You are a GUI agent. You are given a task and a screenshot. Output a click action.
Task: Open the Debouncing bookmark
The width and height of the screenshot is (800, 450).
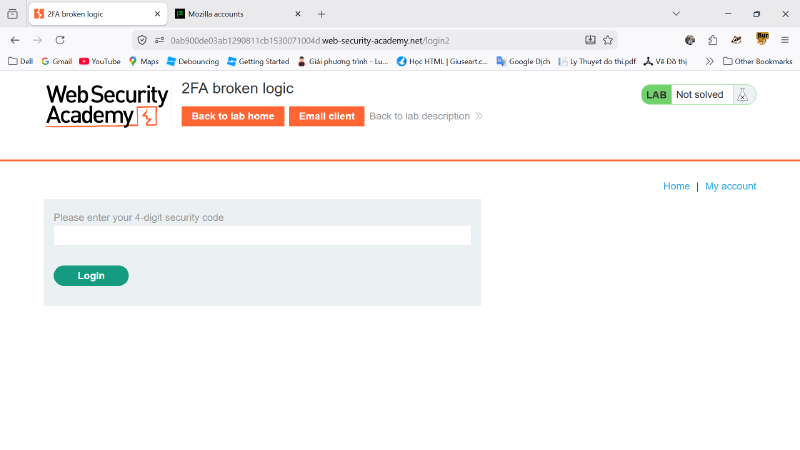tap(193, 61)
